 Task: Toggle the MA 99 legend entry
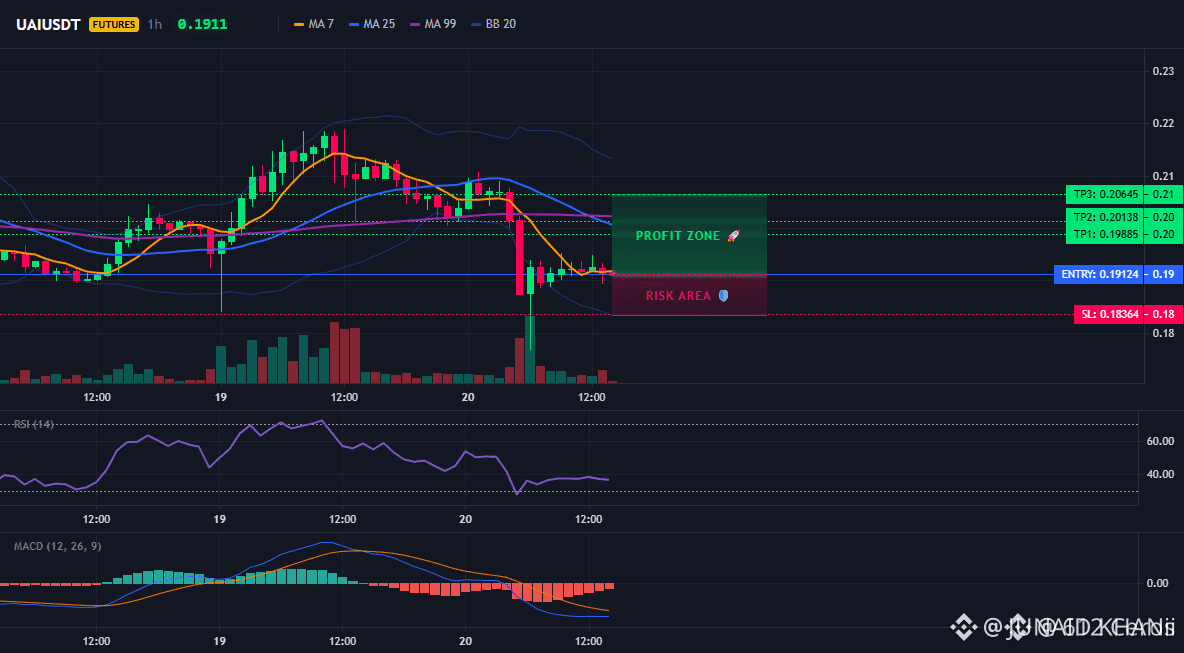(433, 24)
